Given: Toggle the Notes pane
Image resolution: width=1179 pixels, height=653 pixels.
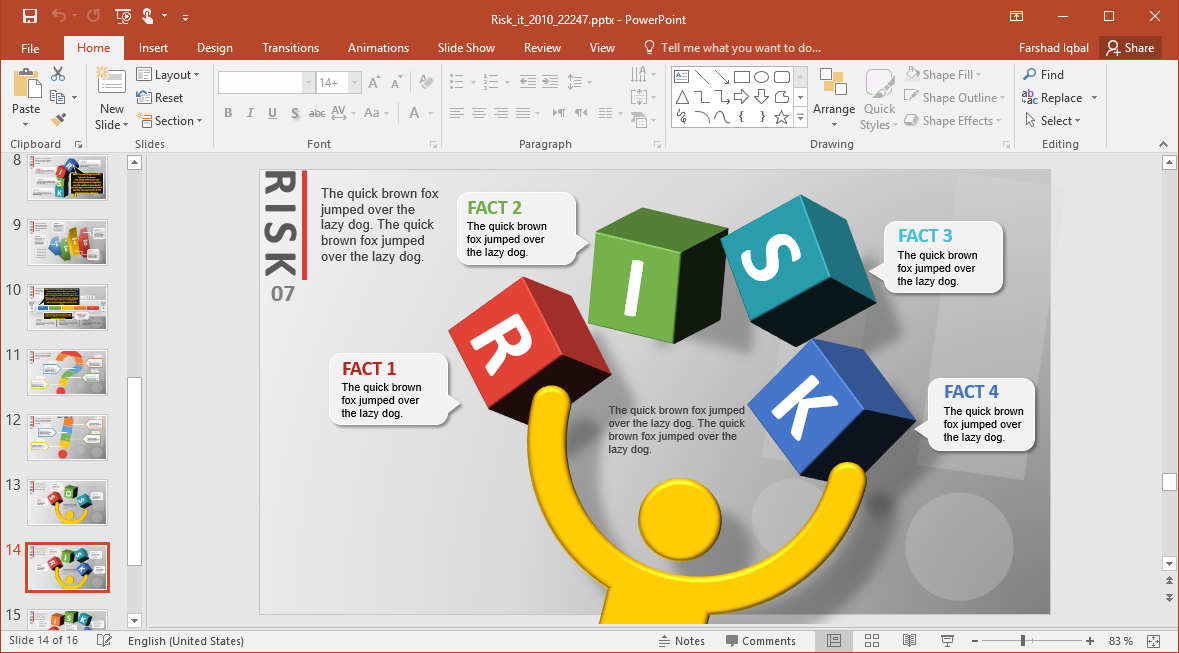Looking at the screenshot, I should (x=681, y=641).
